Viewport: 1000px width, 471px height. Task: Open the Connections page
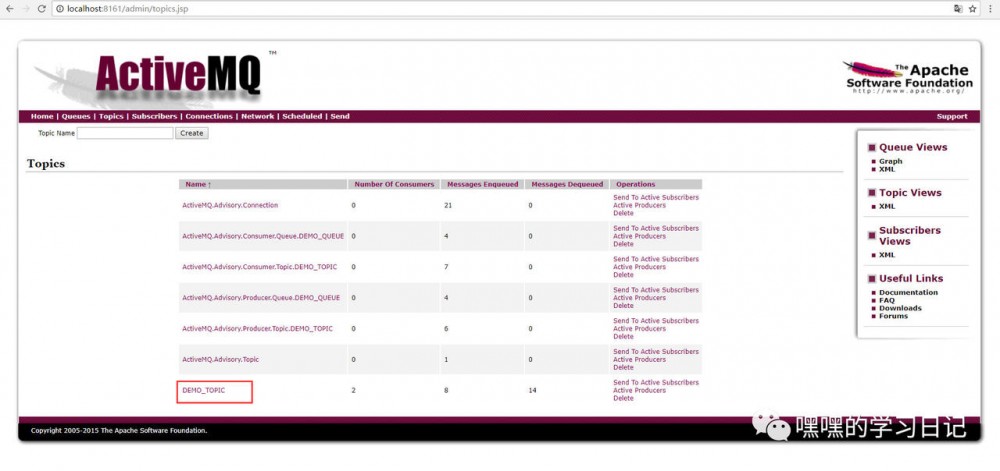[x=209, y=117]
